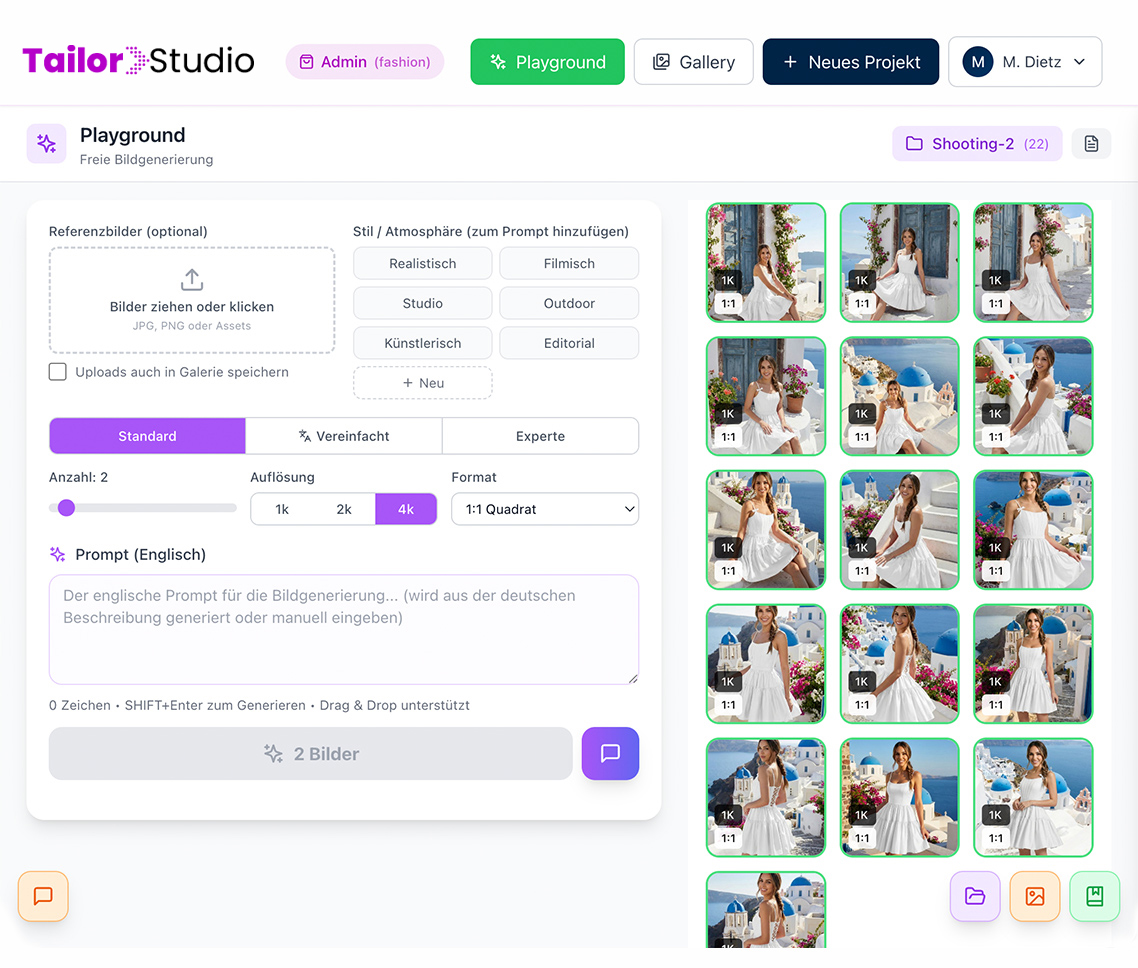
Task: Open the green bookmark floating button
Action: coord(1094,896)
